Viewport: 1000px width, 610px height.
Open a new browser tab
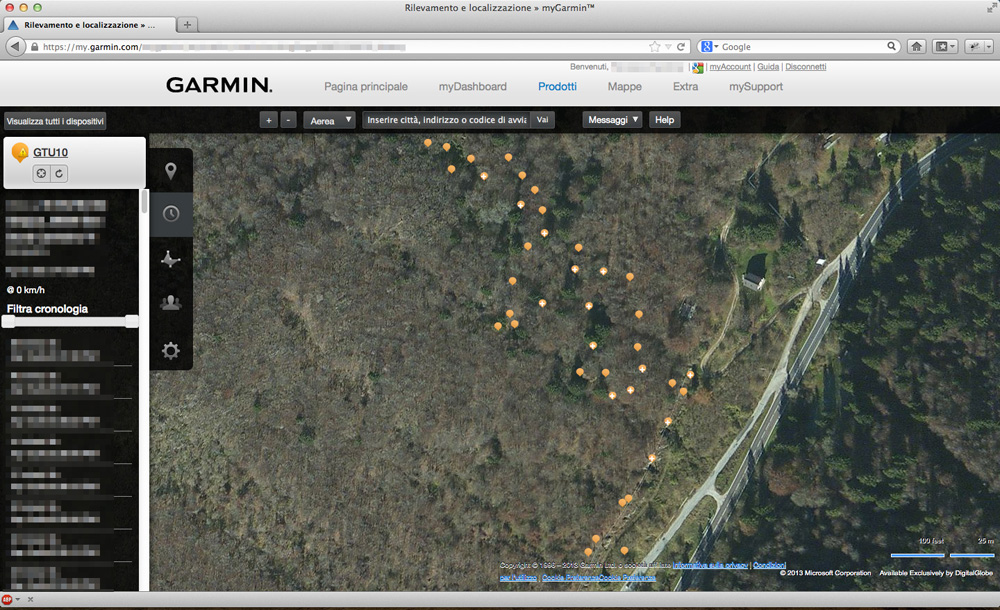(x=188, y=25)
